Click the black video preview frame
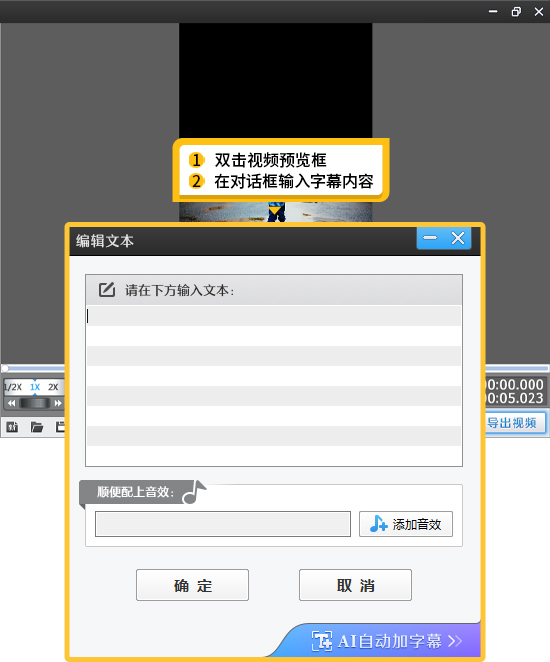This screenshot has width=550, height=662. click(x=275, y=80)
